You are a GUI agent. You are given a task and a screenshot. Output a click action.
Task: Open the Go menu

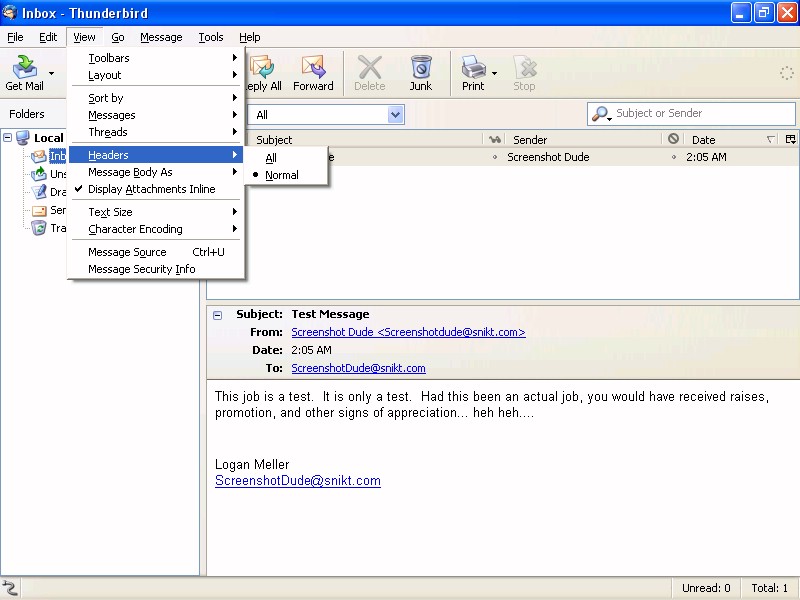point(118,37)
